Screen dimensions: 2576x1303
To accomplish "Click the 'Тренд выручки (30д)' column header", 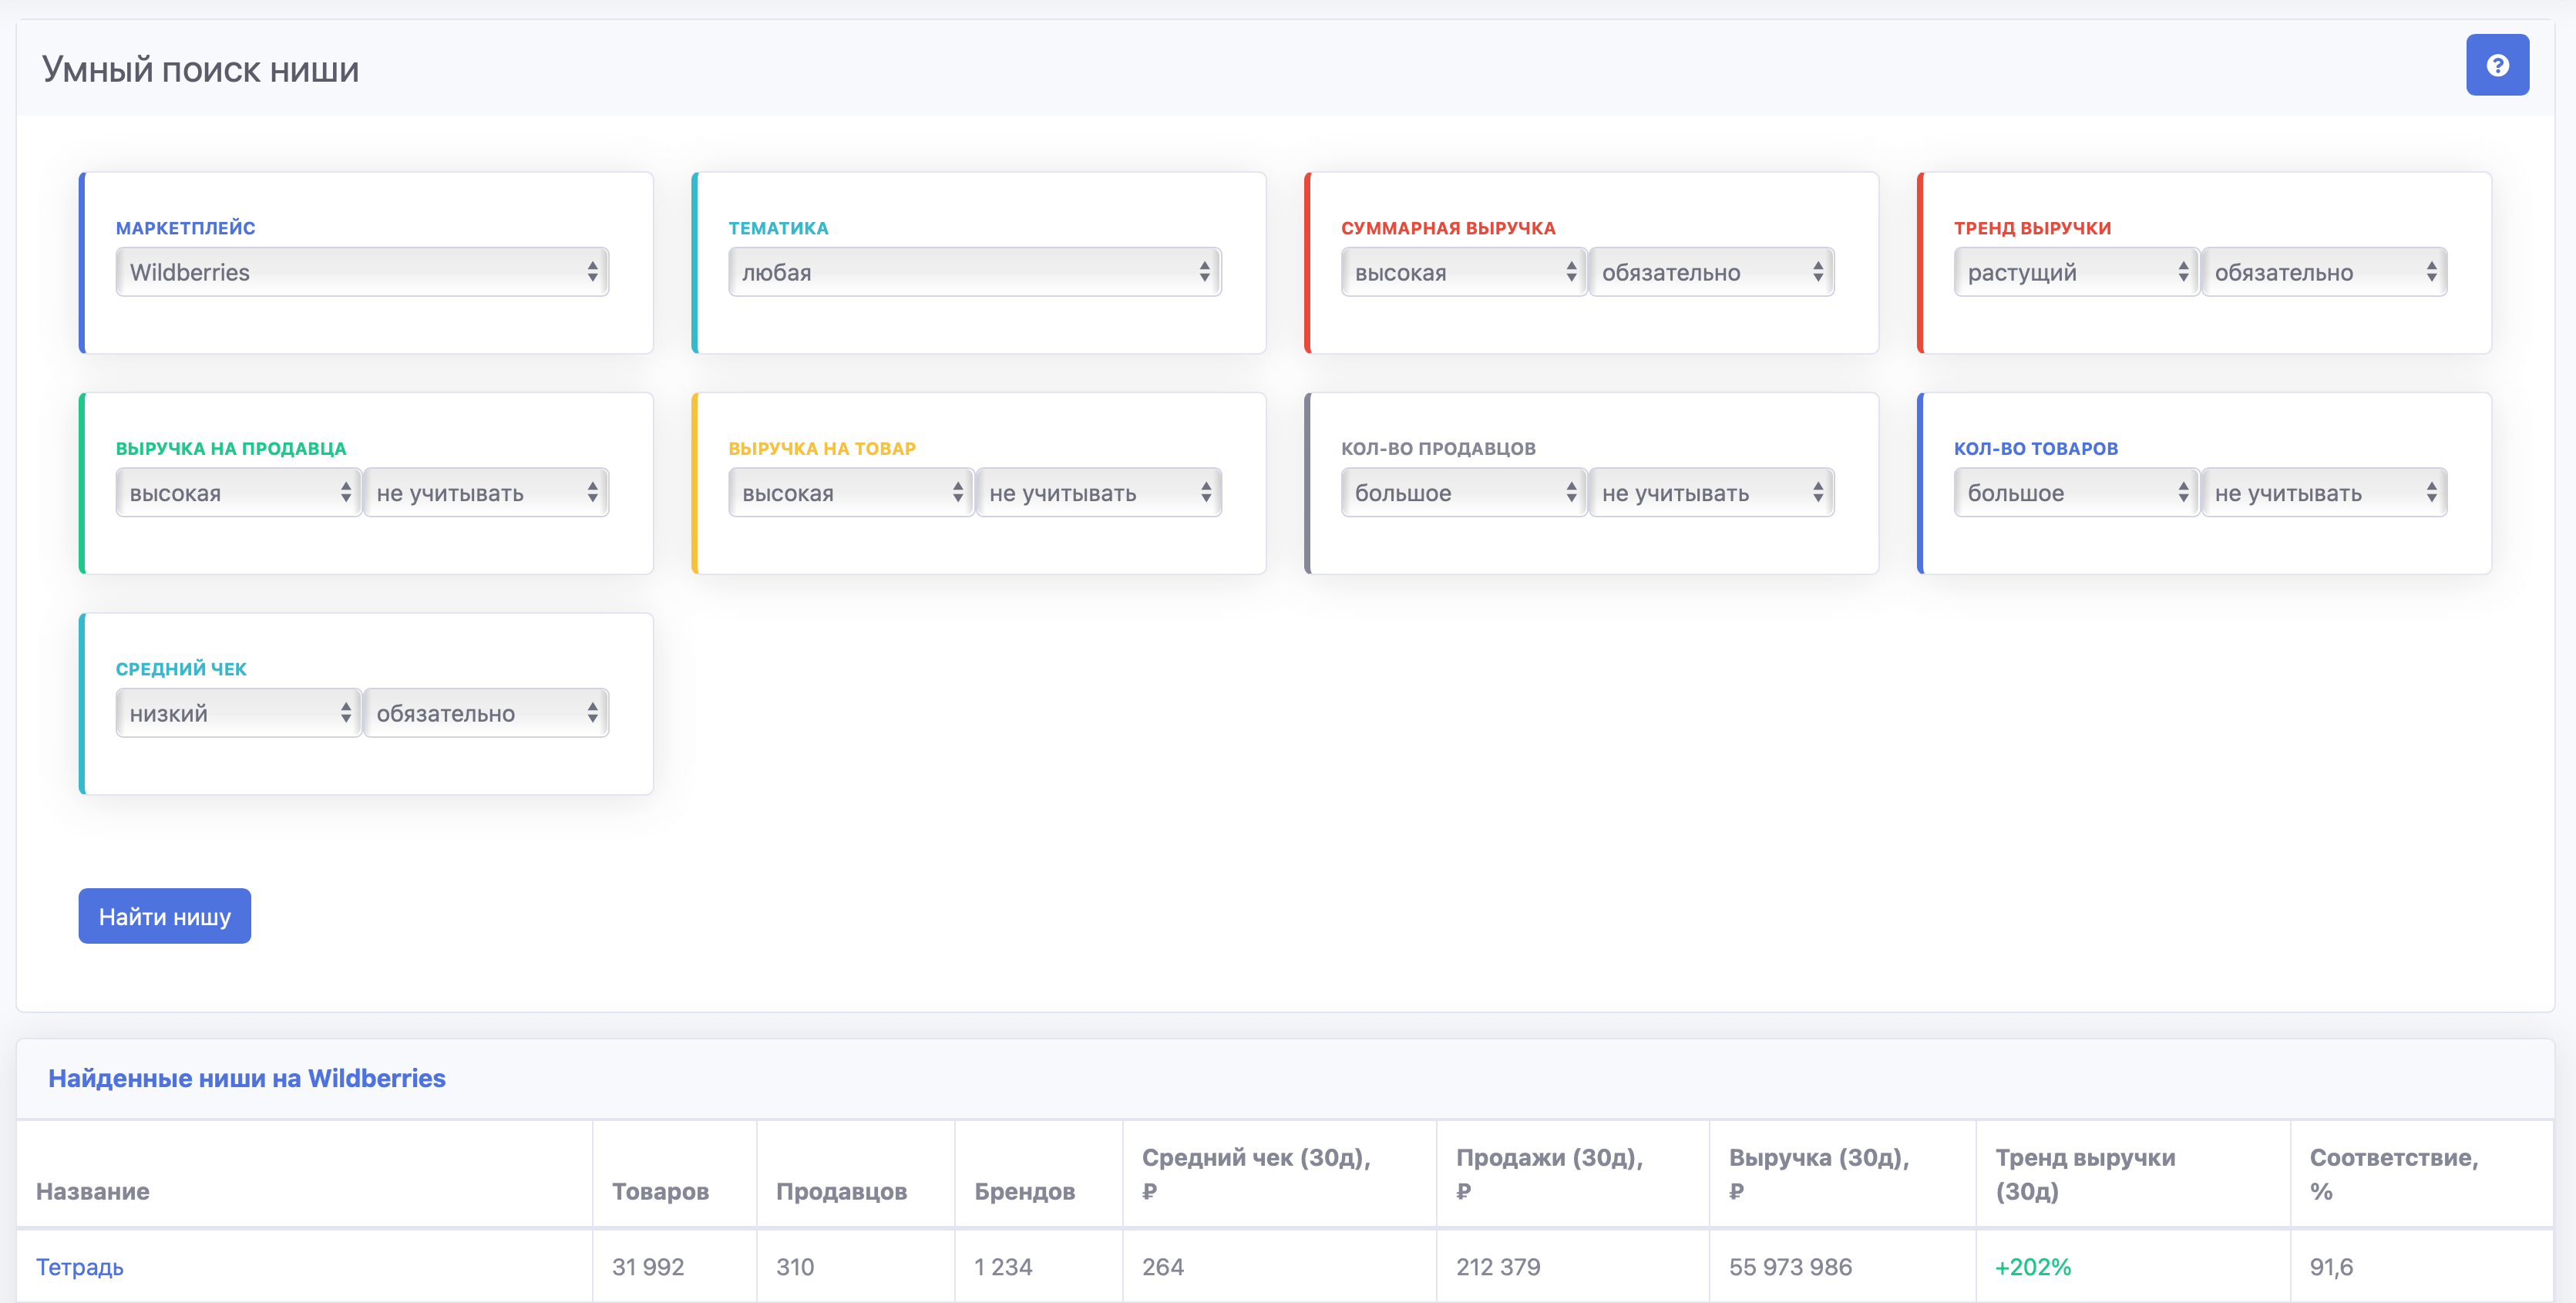I will coord(2084,1174).
